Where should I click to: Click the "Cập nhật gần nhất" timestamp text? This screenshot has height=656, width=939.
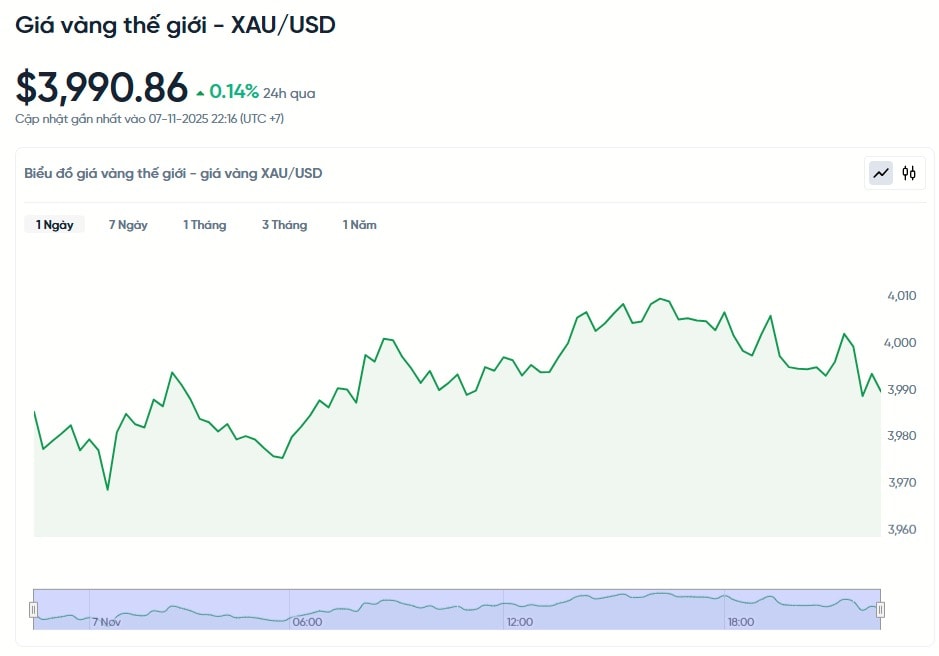150,119
